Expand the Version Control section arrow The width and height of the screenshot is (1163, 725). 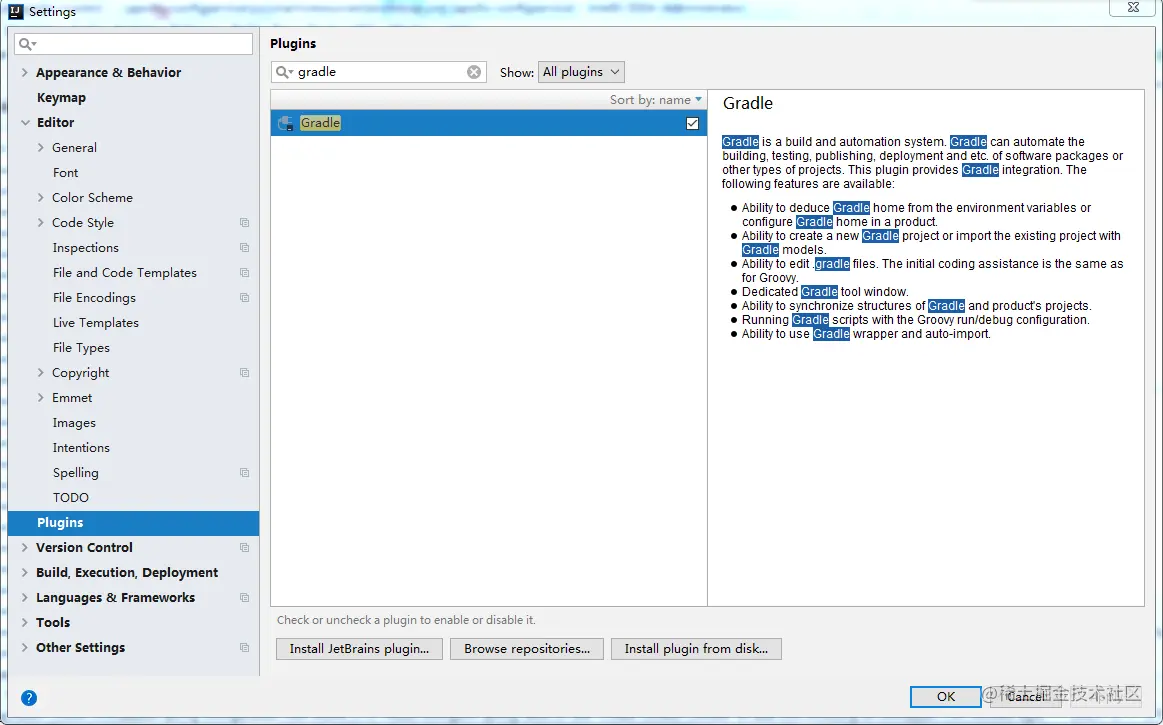(24, 548)
